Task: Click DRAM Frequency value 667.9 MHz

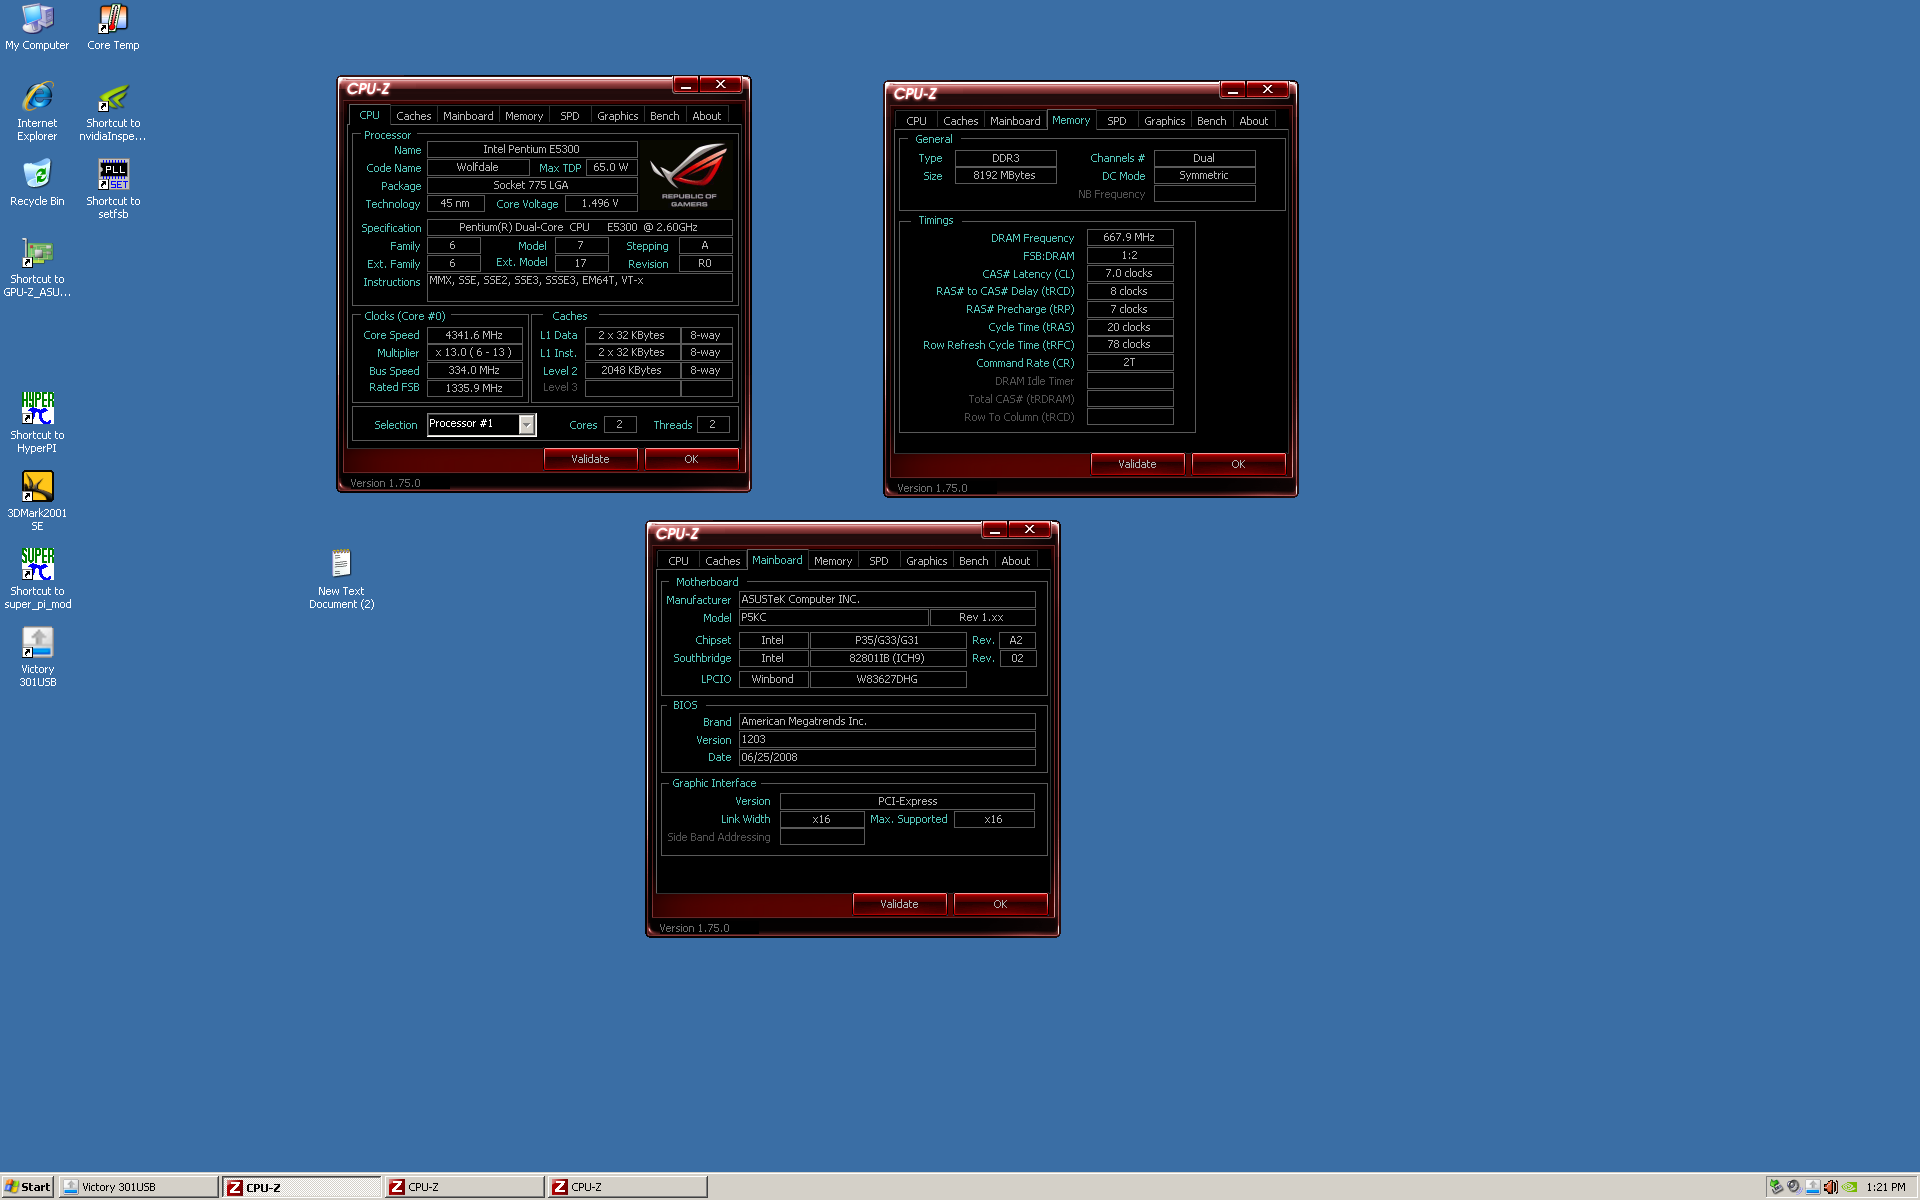Action: [x=1129, y=238]
